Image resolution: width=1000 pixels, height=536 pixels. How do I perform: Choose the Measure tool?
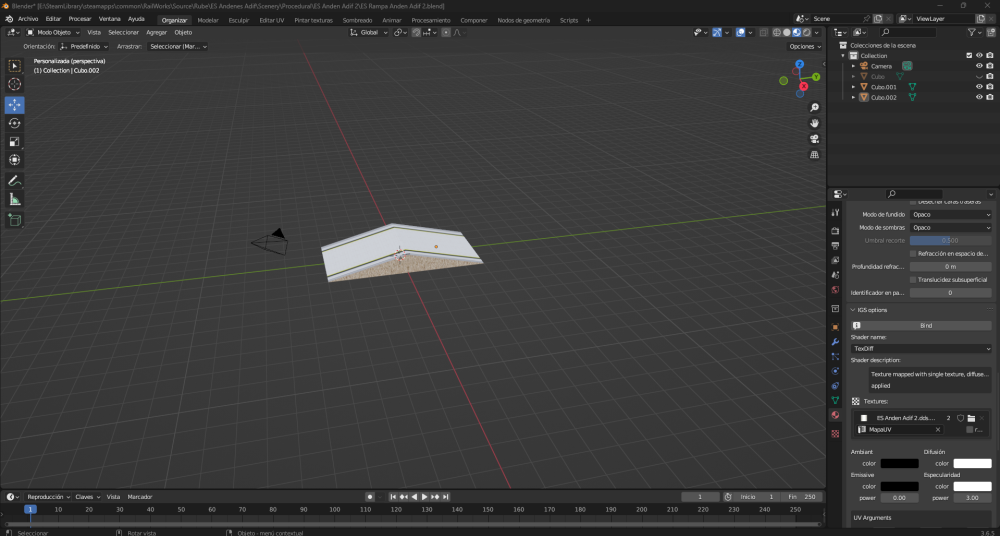coord(15,199)
